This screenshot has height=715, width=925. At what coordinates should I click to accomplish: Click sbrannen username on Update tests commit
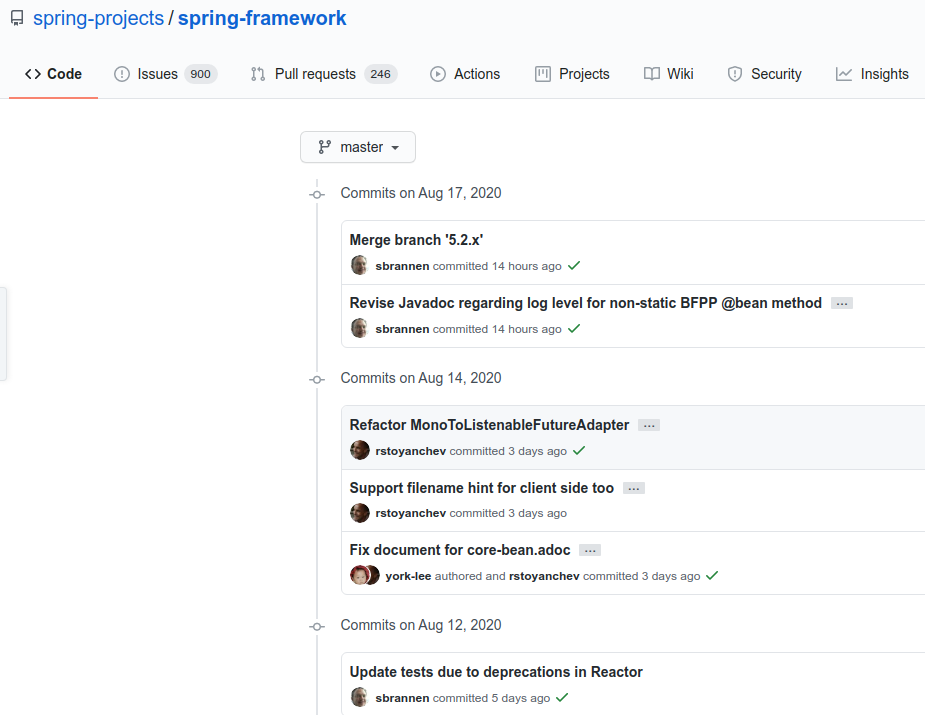pos(402,698)
